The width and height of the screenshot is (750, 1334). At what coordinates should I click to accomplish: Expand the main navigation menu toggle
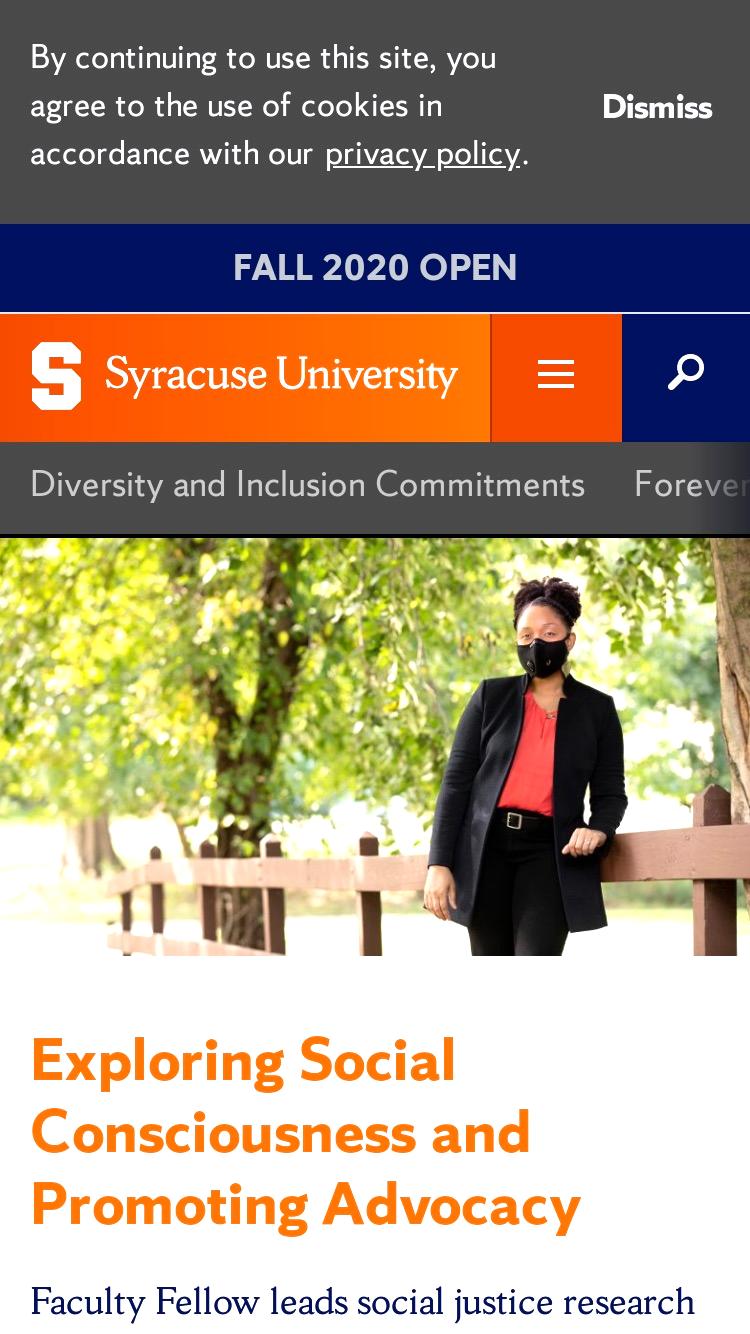(x=556, y=375)
